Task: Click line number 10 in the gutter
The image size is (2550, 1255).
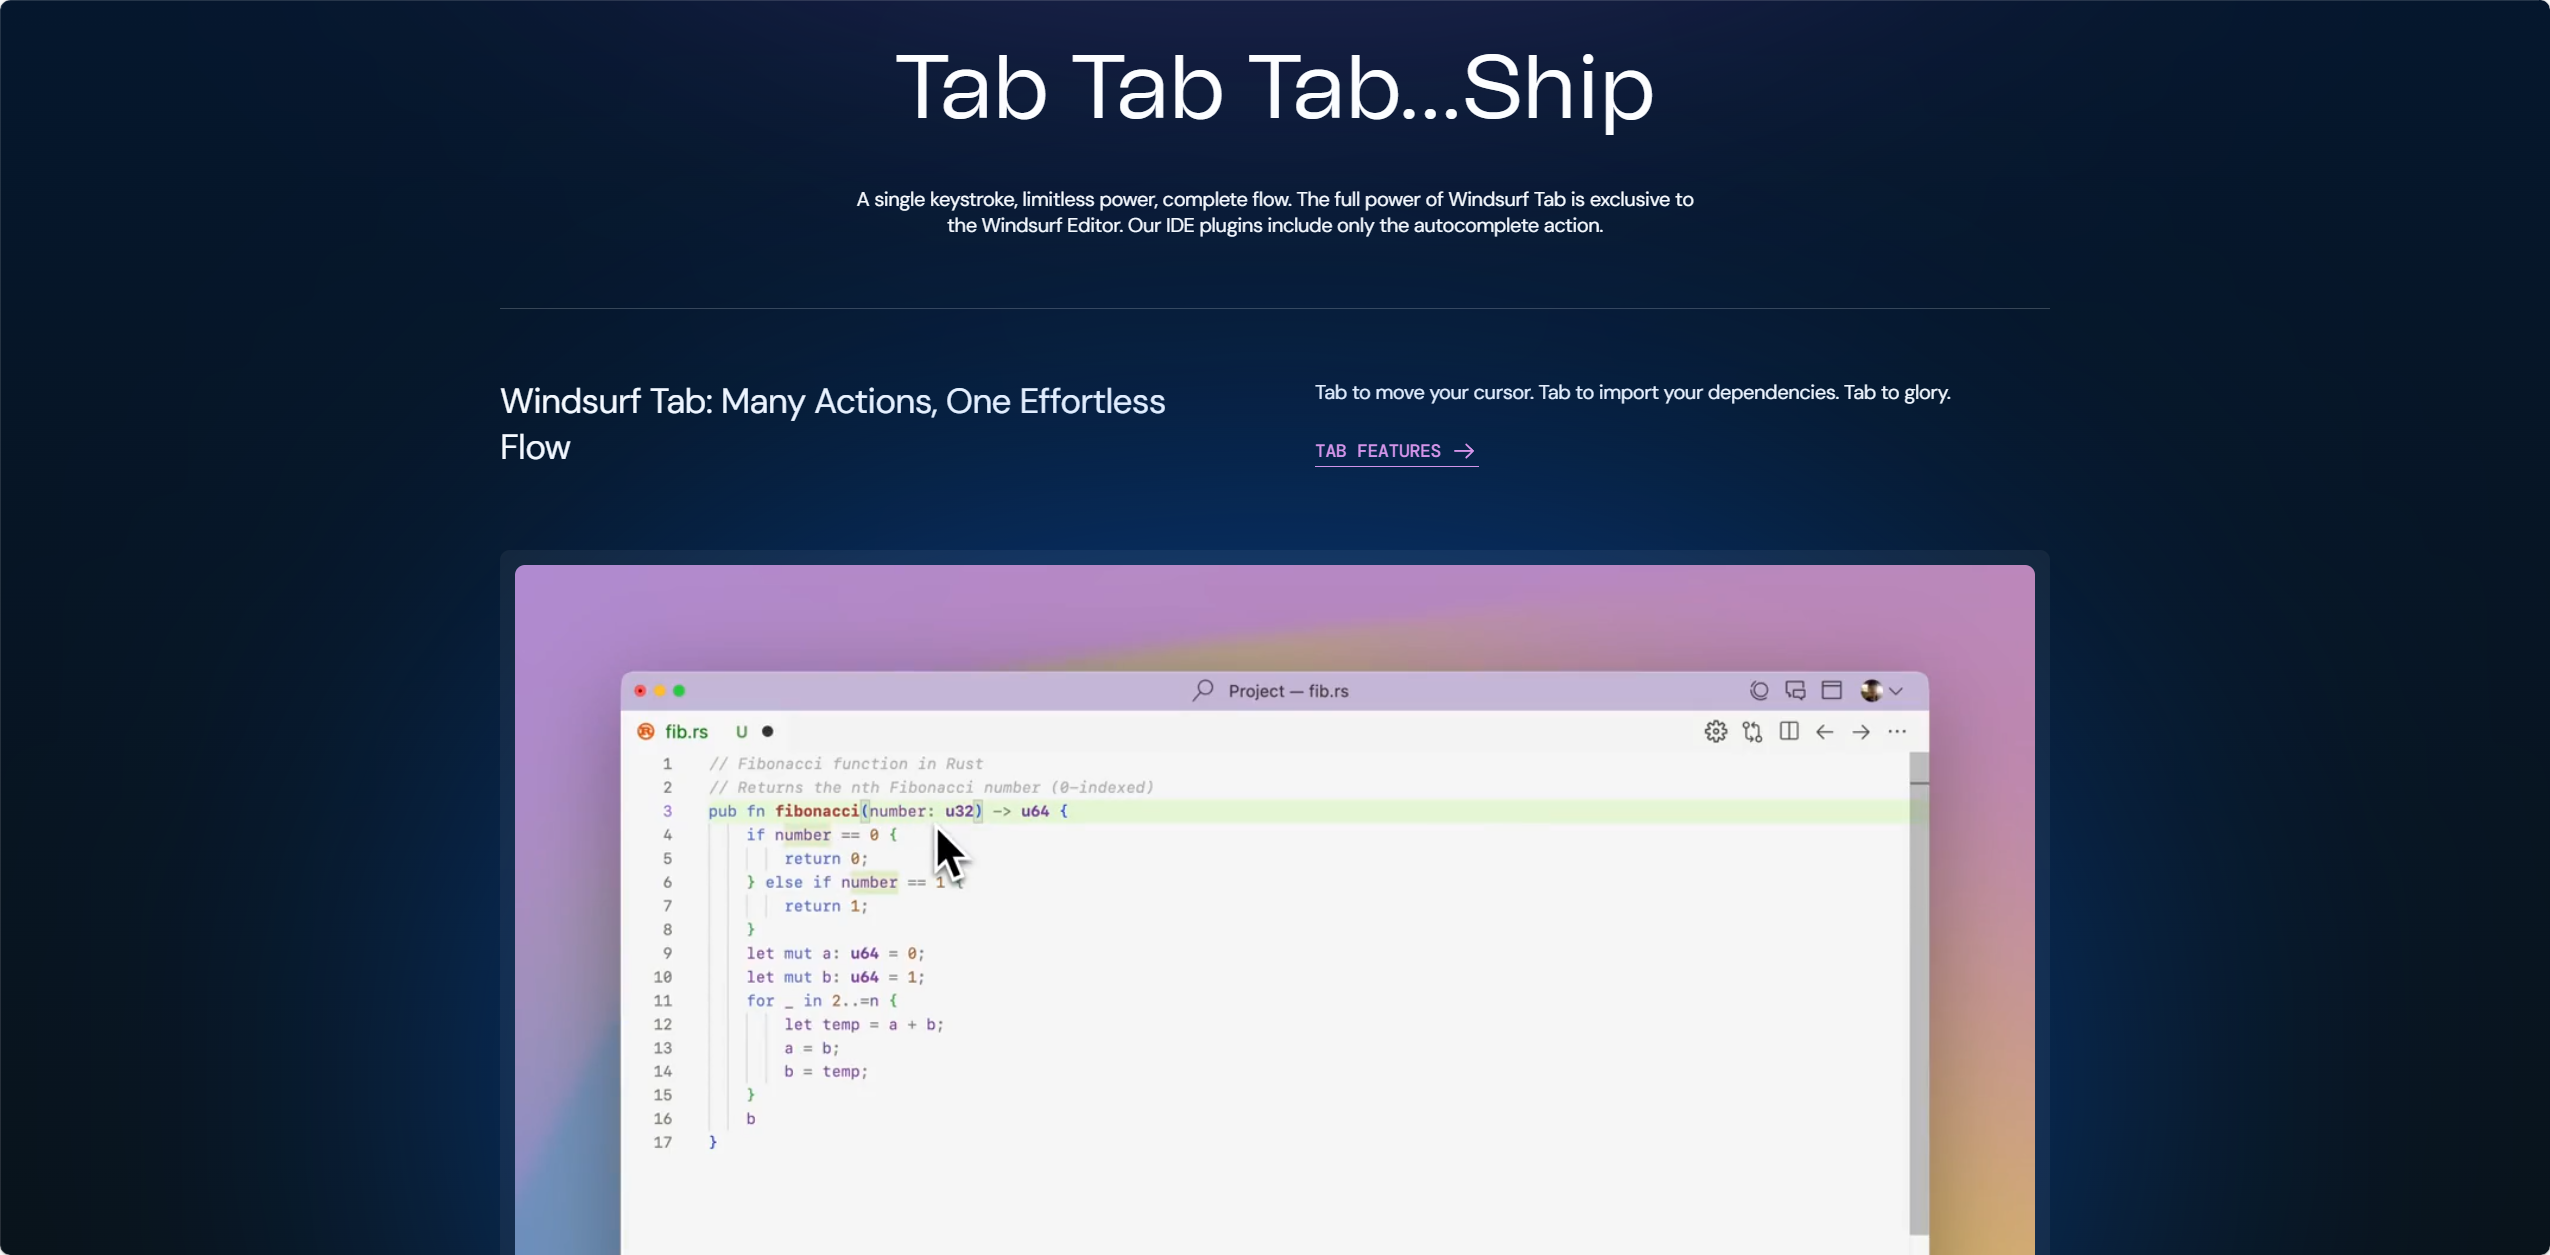Action: [x=662, y=977]
